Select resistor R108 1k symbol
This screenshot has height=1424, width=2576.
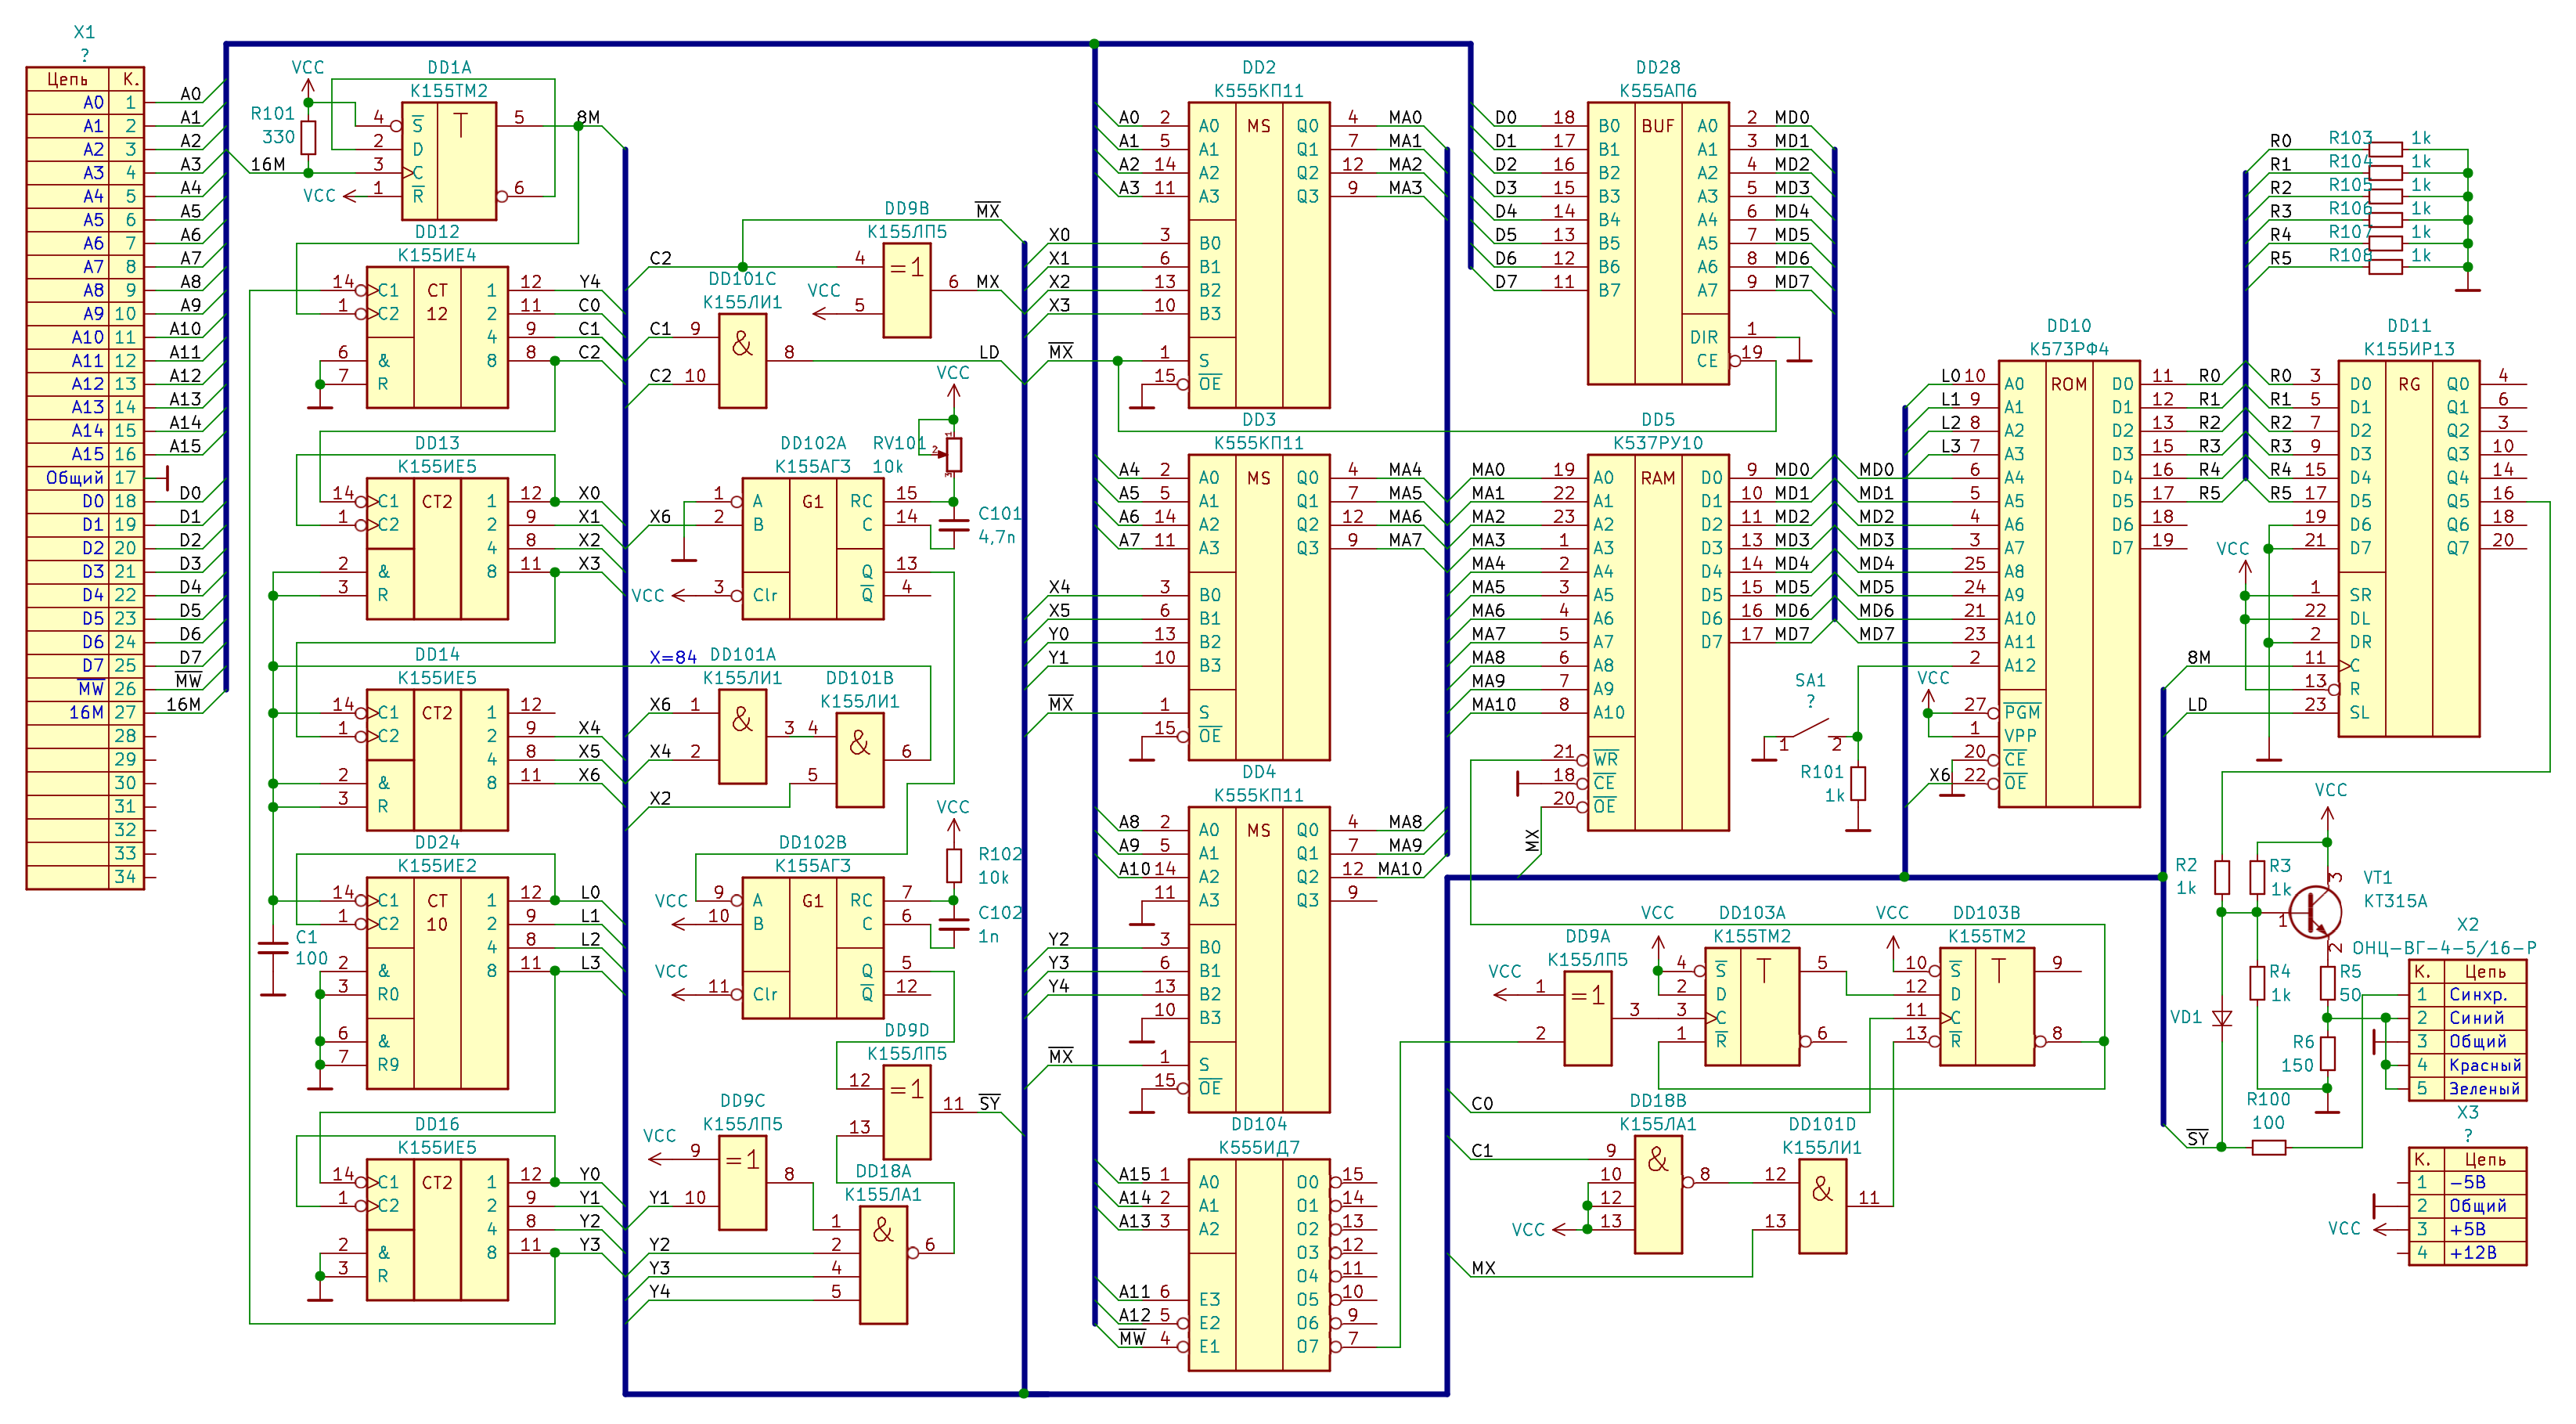pos(2386,266)
